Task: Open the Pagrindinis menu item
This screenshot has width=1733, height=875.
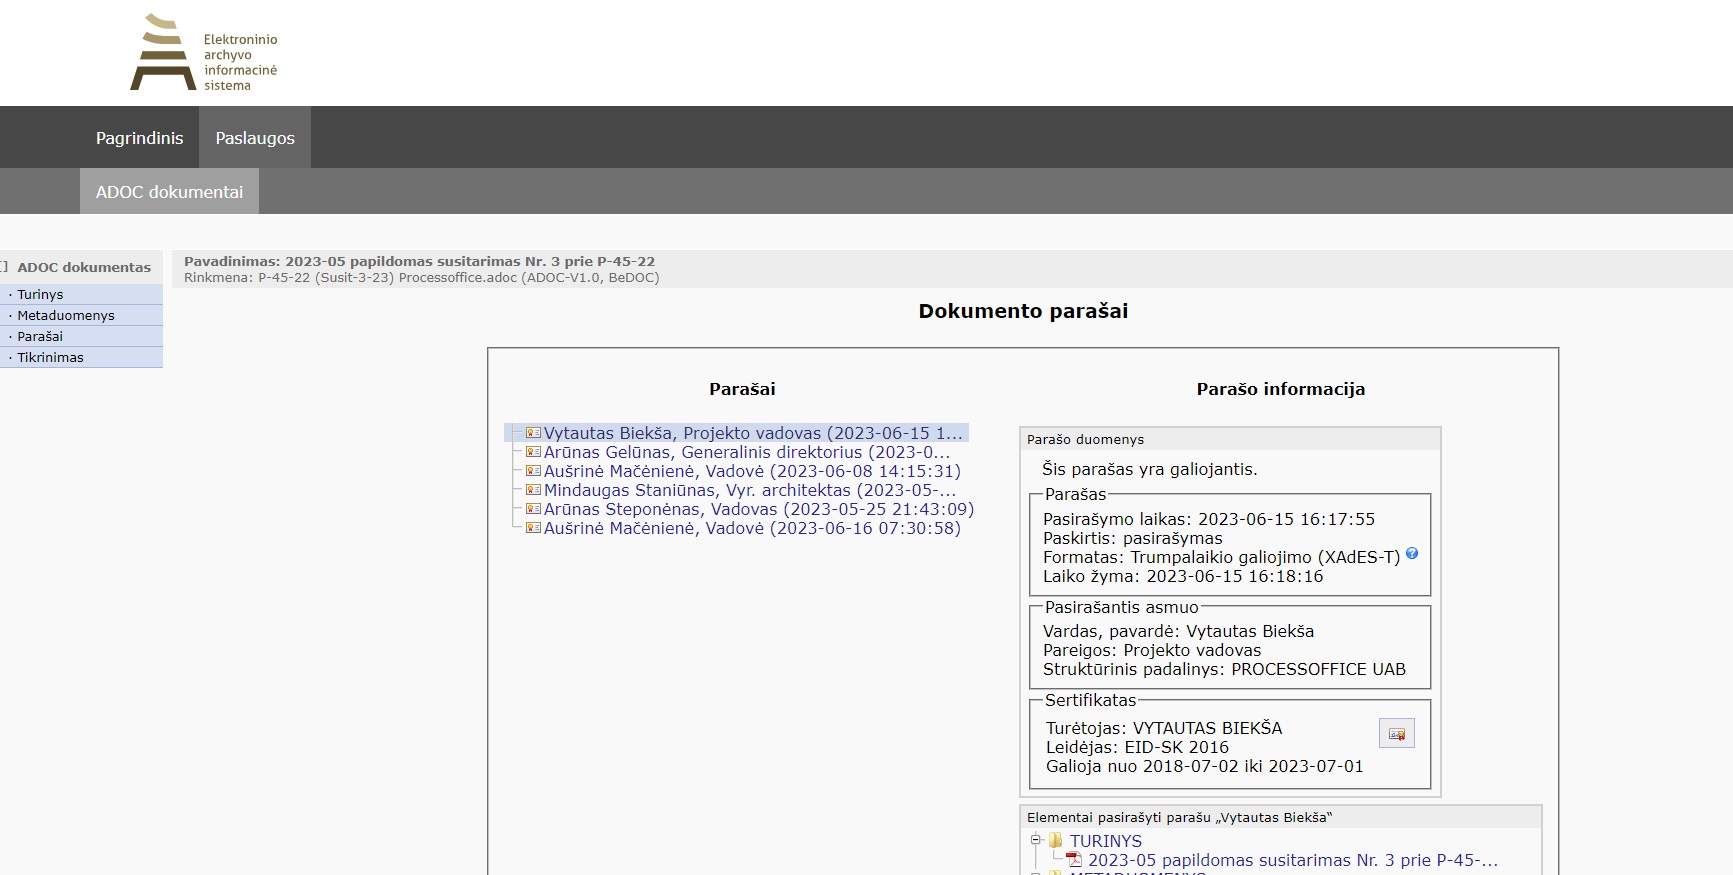Action: tap(139, 138)
